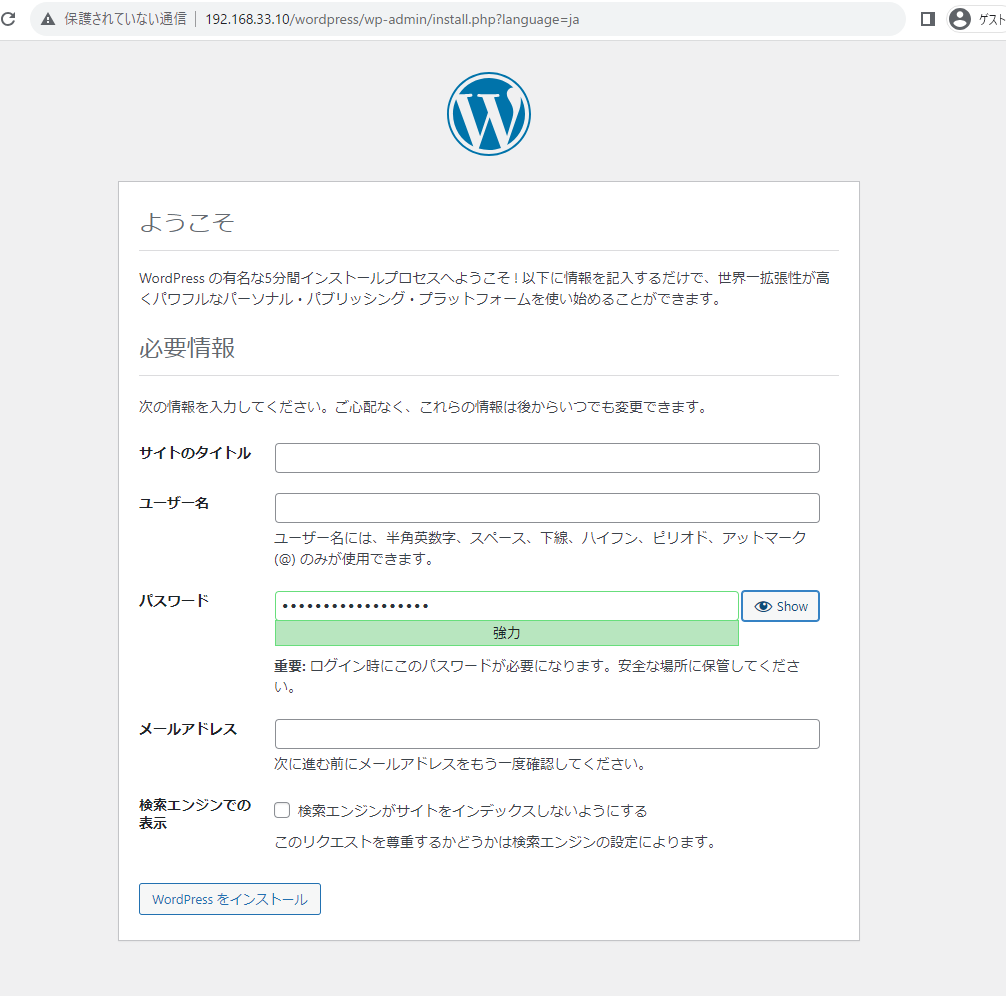
Task: Click the WordPress logo
Action: [489, 114]
